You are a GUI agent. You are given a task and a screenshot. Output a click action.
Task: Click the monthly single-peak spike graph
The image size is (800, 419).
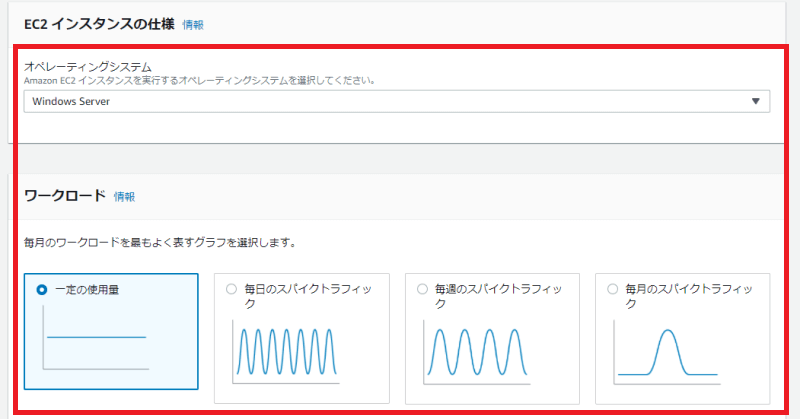click(x=667, y=352)
